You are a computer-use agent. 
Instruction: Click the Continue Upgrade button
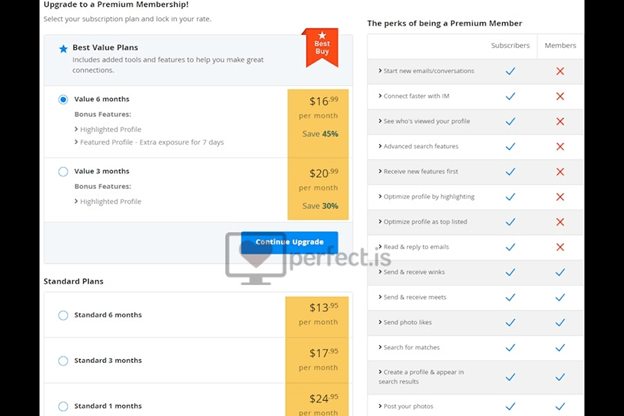pyautogui.click(x=289, y=242)
